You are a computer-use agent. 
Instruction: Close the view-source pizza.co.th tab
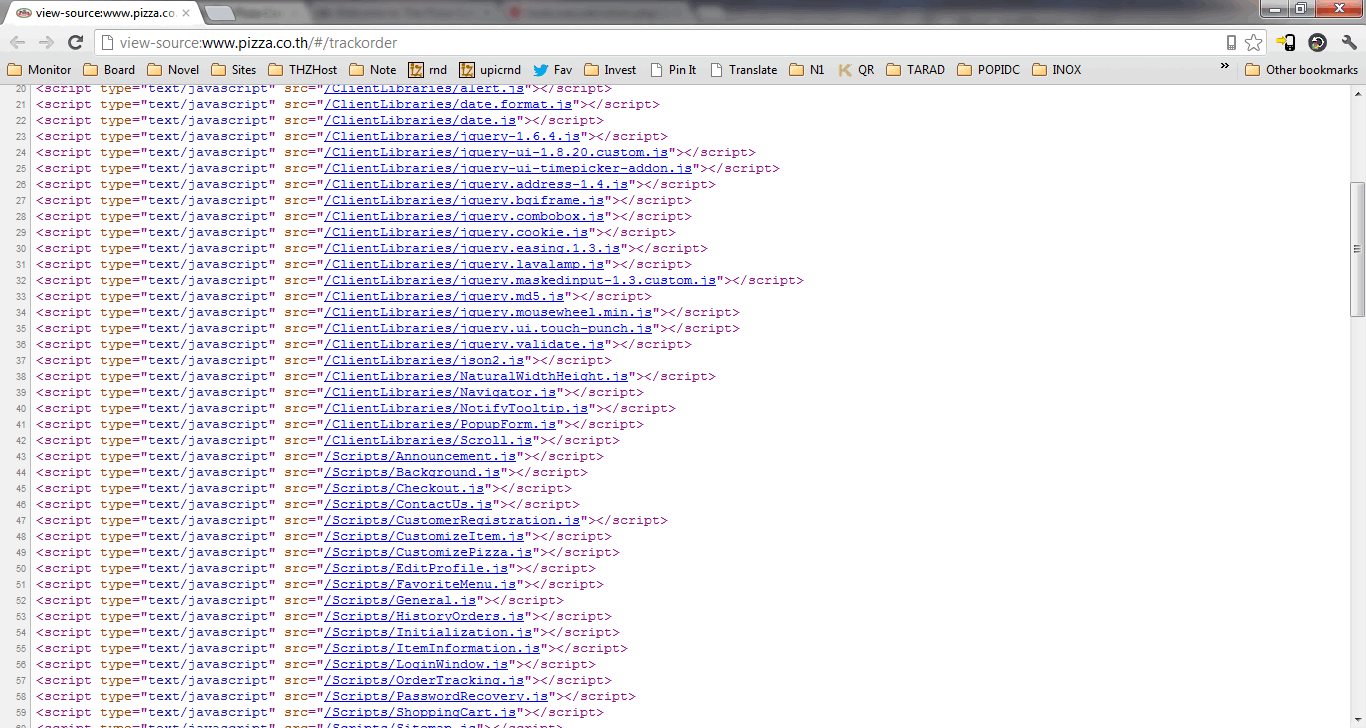point(185,13)
